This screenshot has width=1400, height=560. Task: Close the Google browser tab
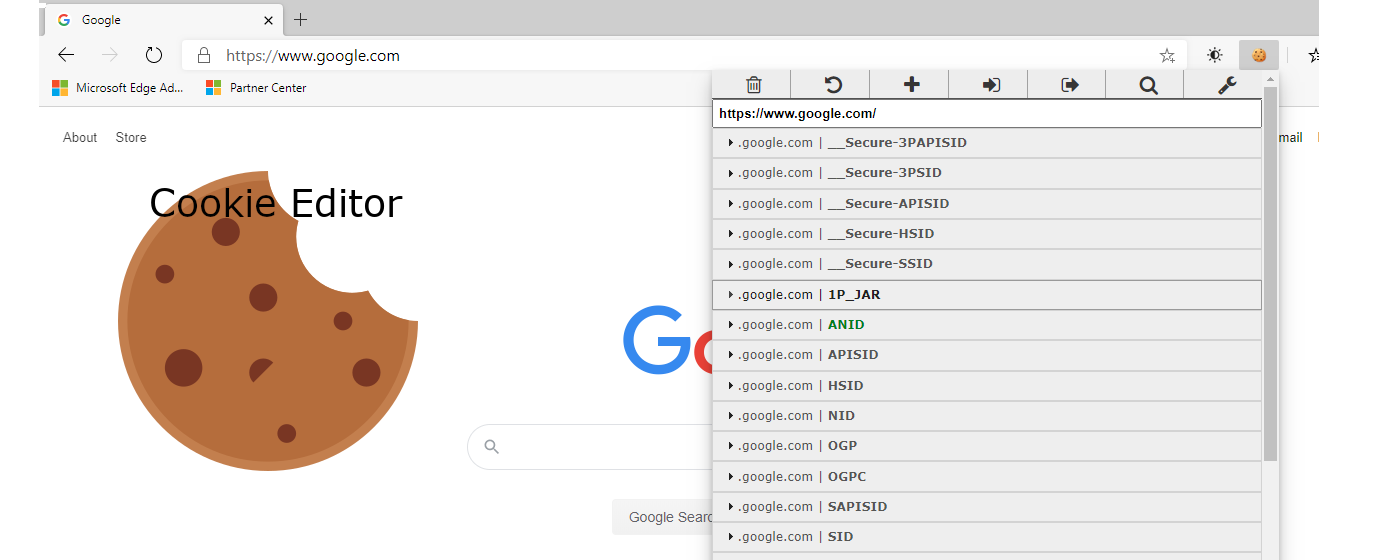pyautogui.click(x=268, y=20)
